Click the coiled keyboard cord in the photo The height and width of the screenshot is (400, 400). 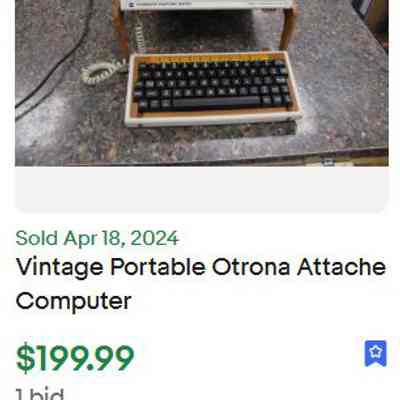pos(100,71)
